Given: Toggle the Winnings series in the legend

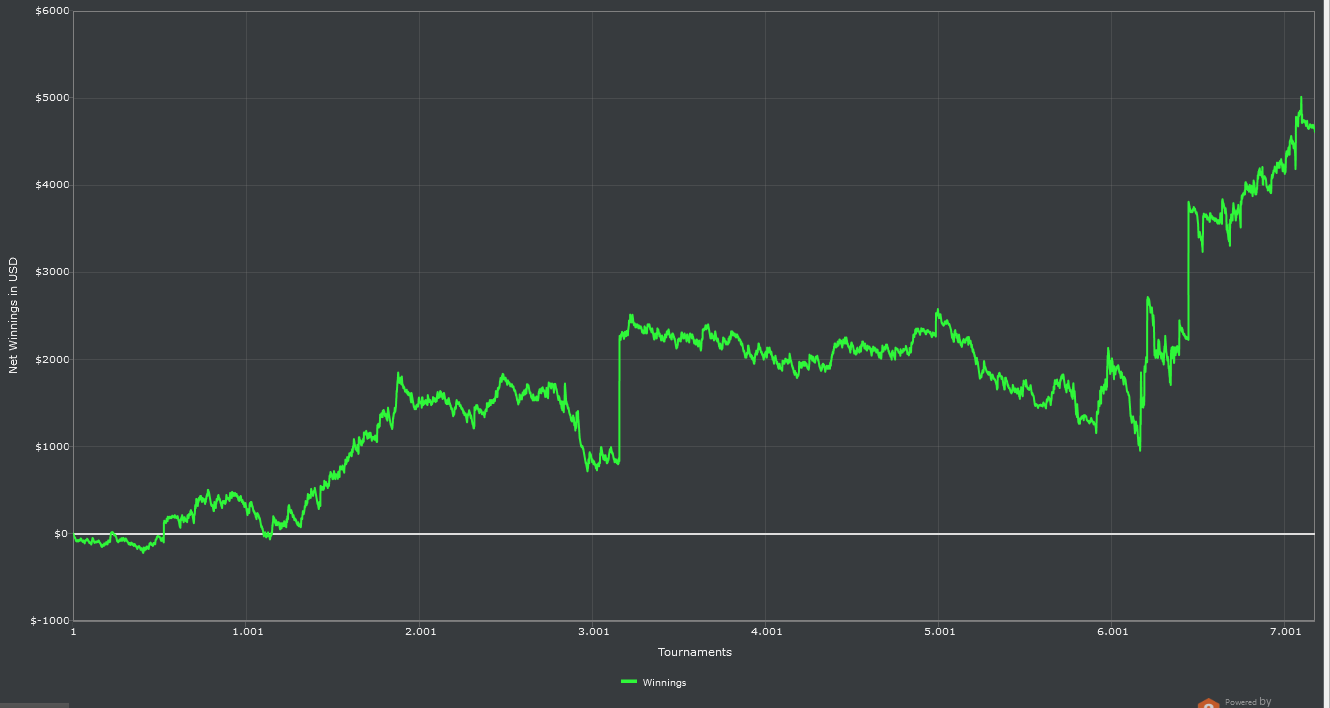Looking at the screenshot, I should tap(654, 682).
